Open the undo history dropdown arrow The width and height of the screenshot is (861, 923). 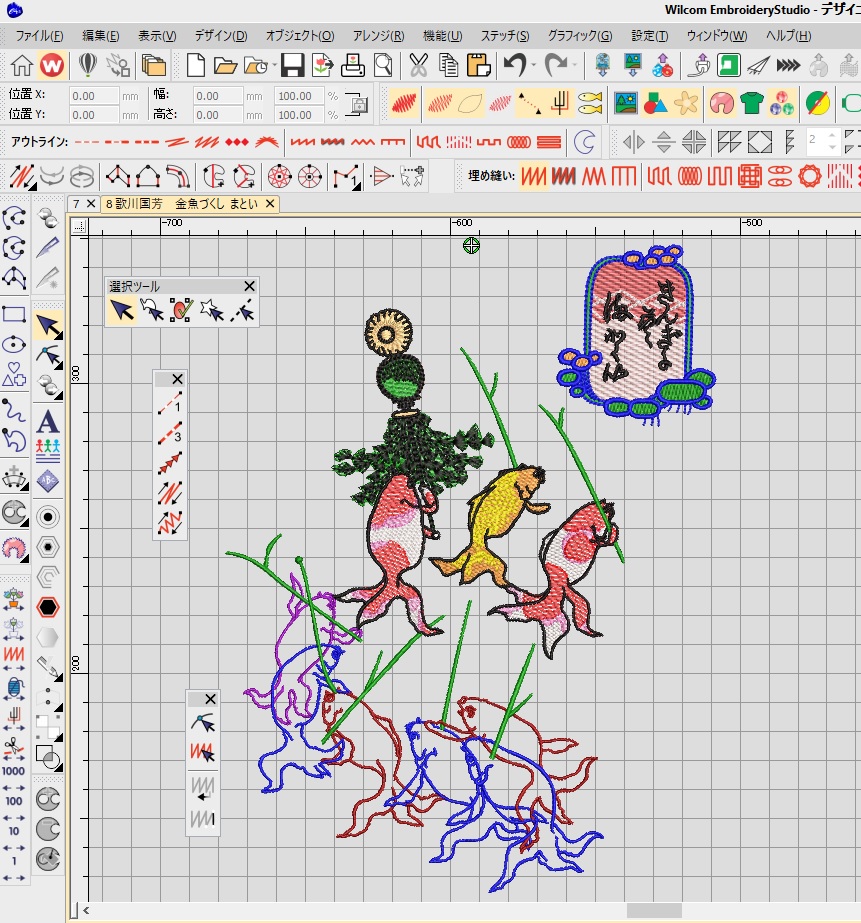(x=534, y=65)
